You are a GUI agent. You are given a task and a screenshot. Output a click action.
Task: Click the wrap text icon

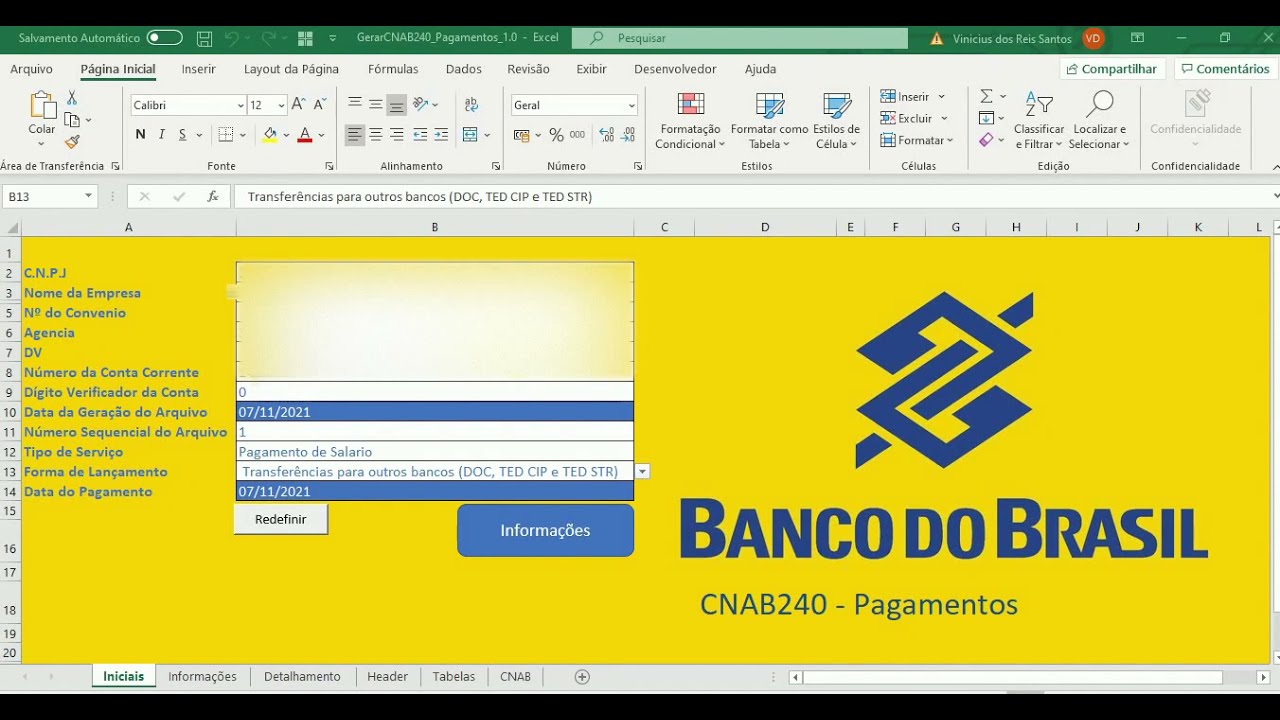470,104
